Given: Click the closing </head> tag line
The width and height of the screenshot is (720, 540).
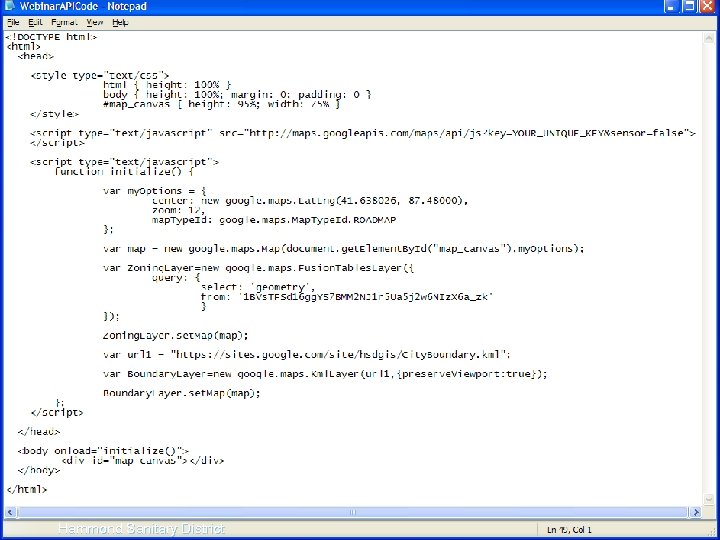Looking at the screenshot, I should point(39,432).
